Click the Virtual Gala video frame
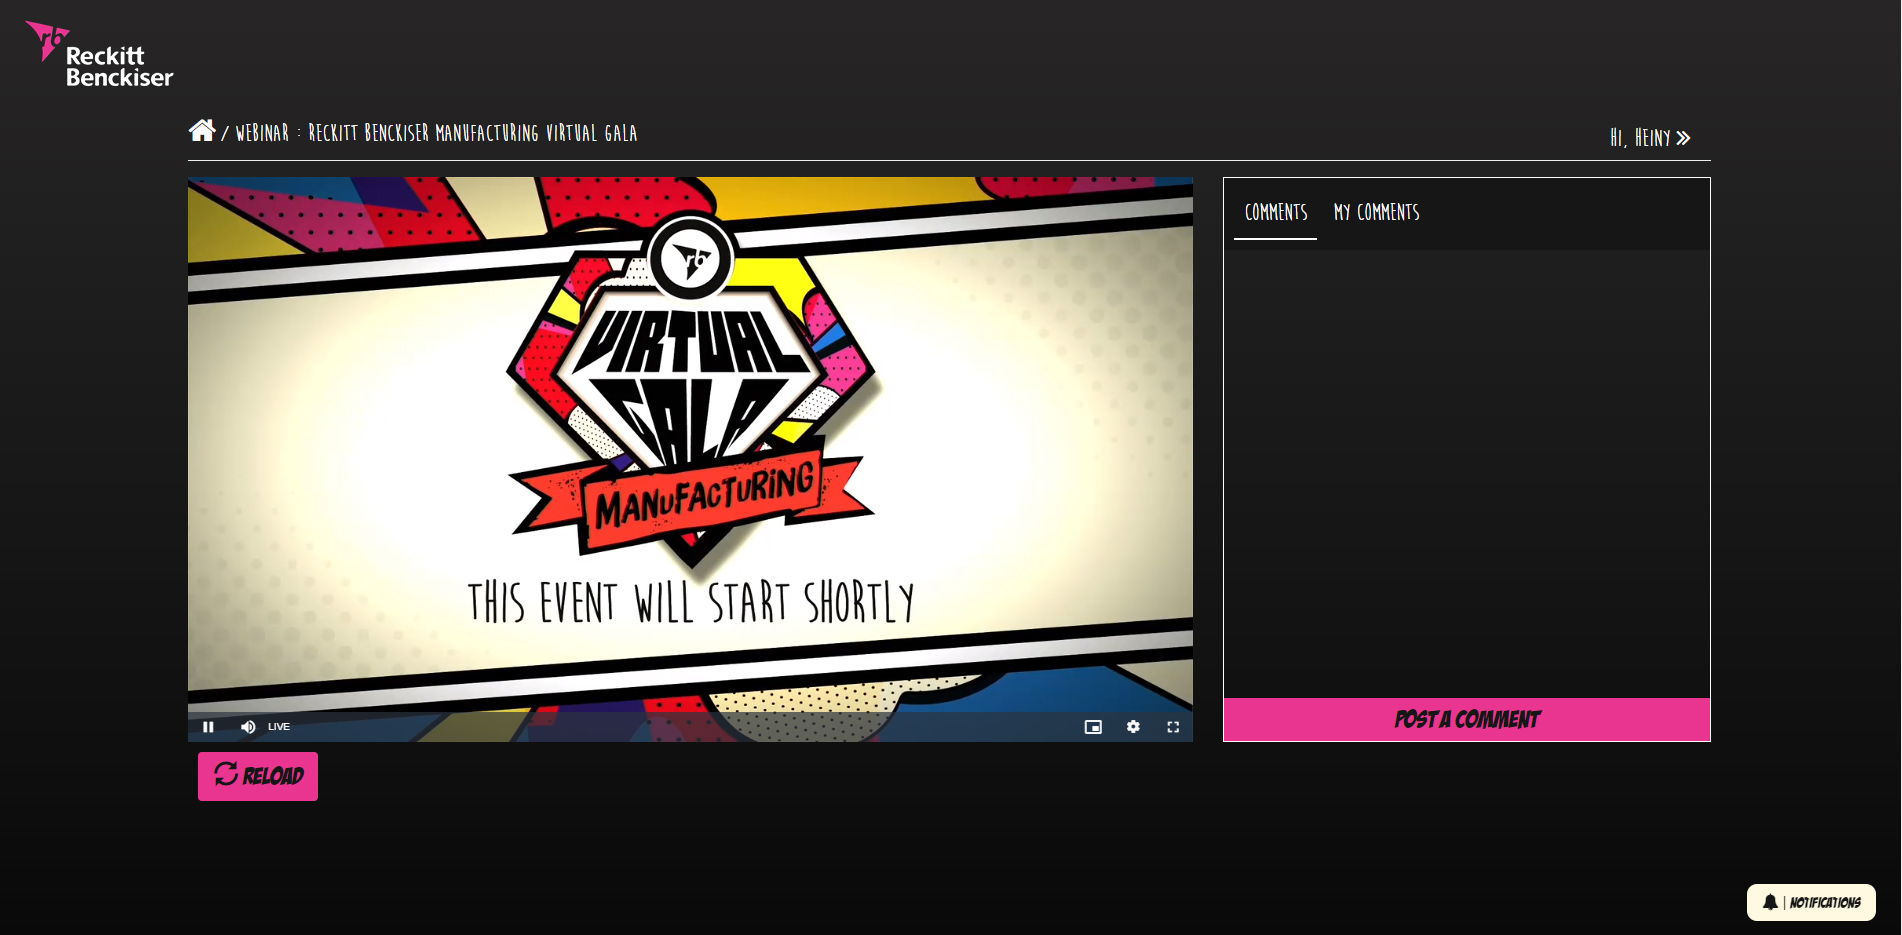 (690, 440)
